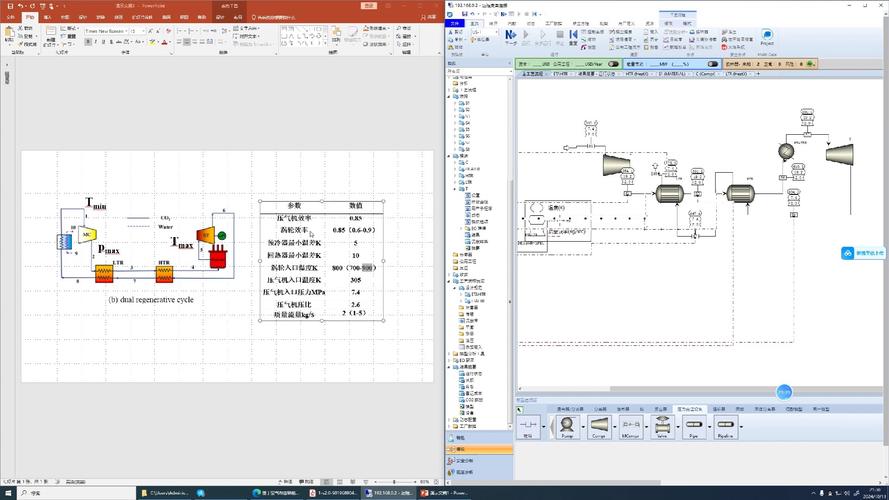This screenshot has height=500, width=889.
Task: Click the Undo icon in PowerPoint title bar
Action: pos(22,6)
